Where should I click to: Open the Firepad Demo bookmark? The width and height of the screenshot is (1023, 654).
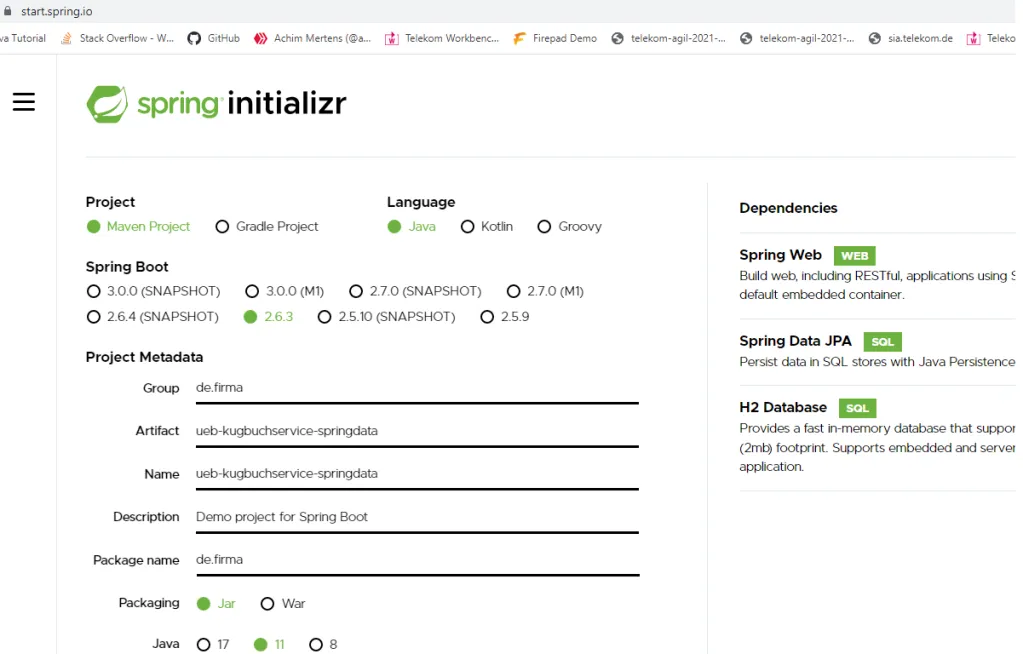(x=555, y=39)
